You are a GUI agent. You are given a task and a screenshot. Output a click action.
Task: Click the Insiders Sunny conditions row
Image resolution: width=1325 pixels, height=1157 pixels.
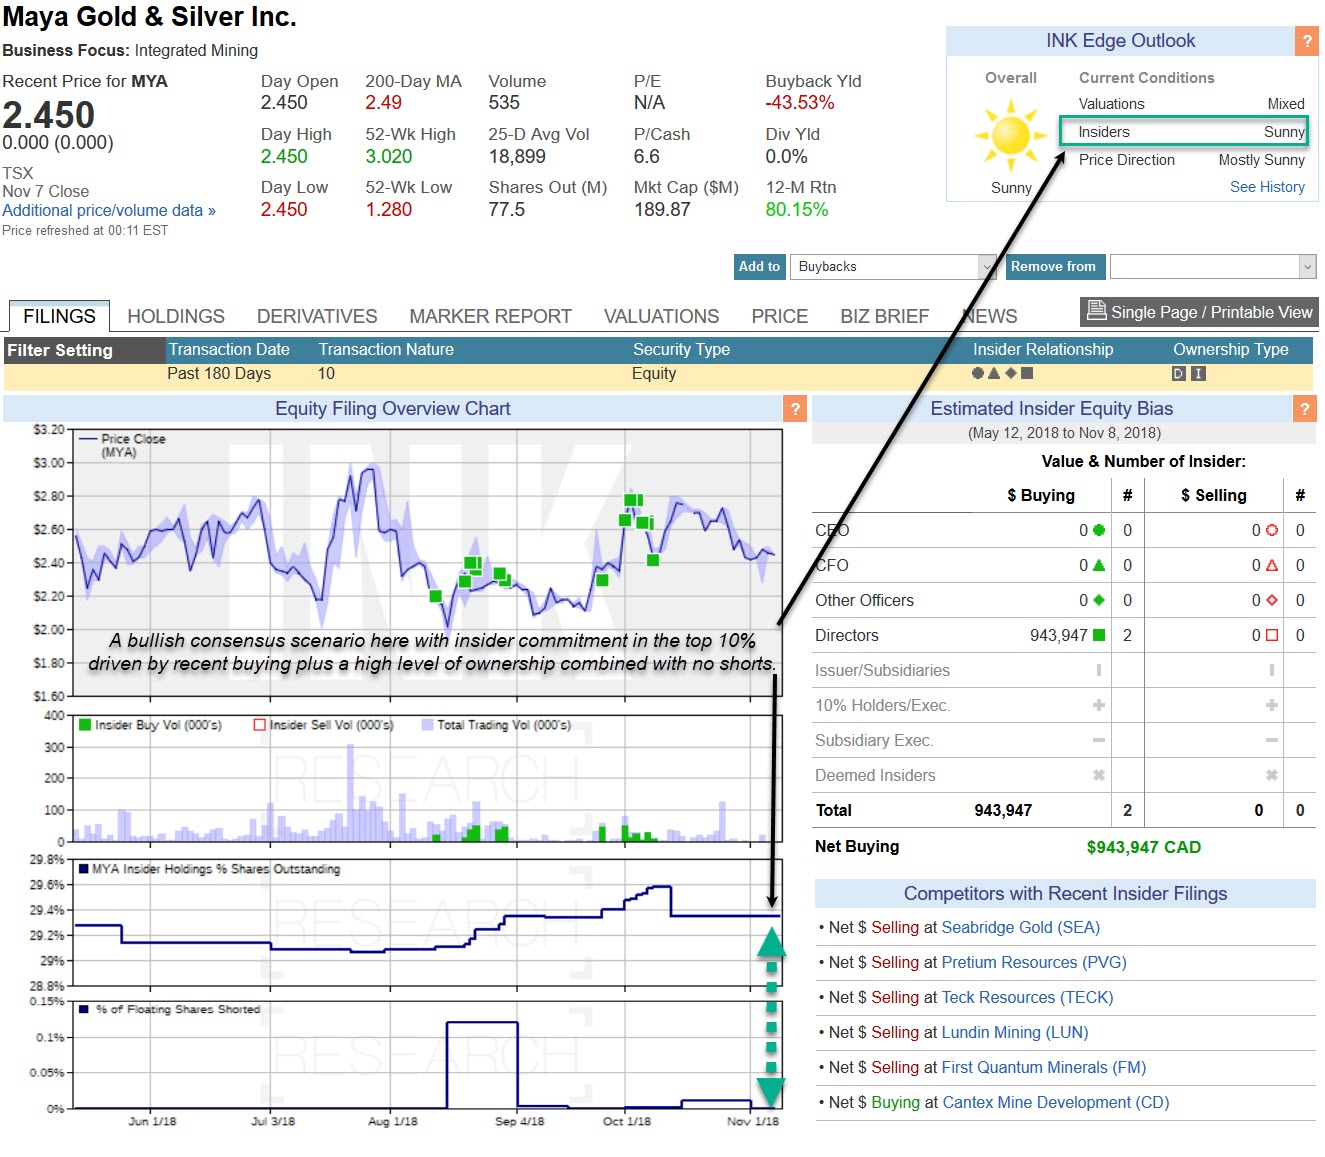(x=1184, y=132)
